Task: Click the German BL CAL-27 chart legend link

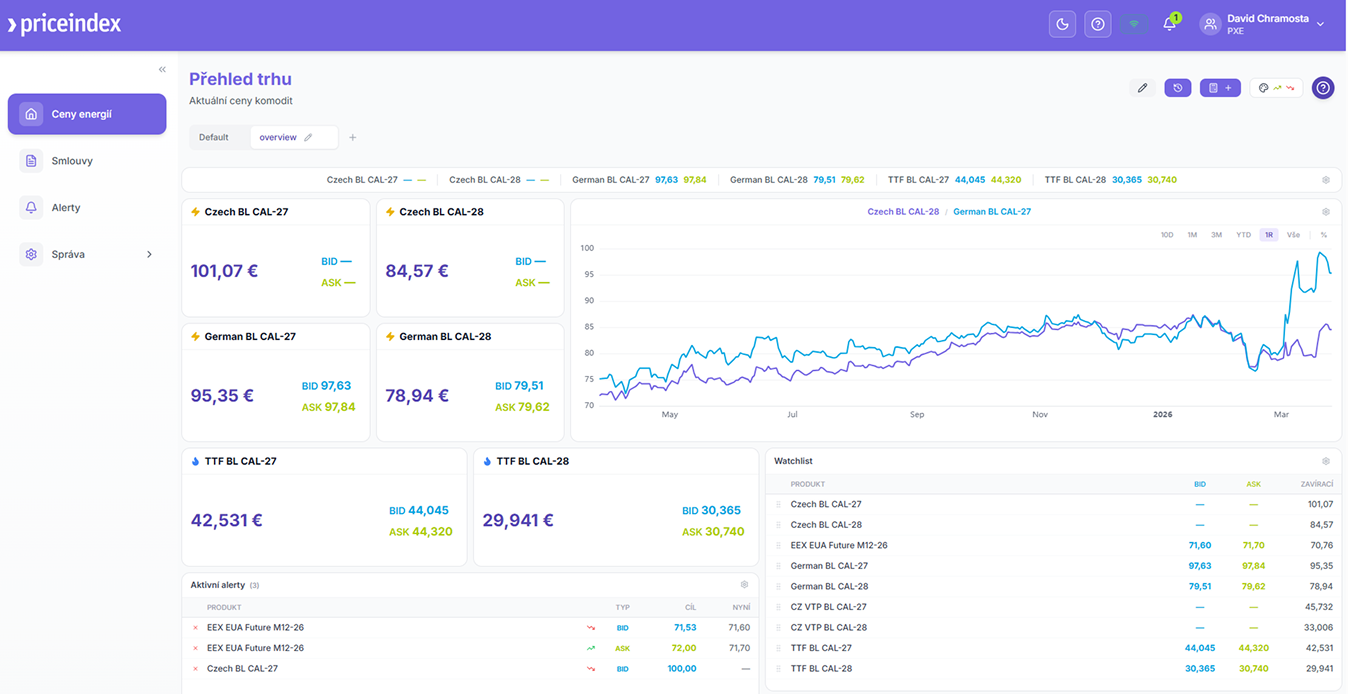Action: click(992, 212)
